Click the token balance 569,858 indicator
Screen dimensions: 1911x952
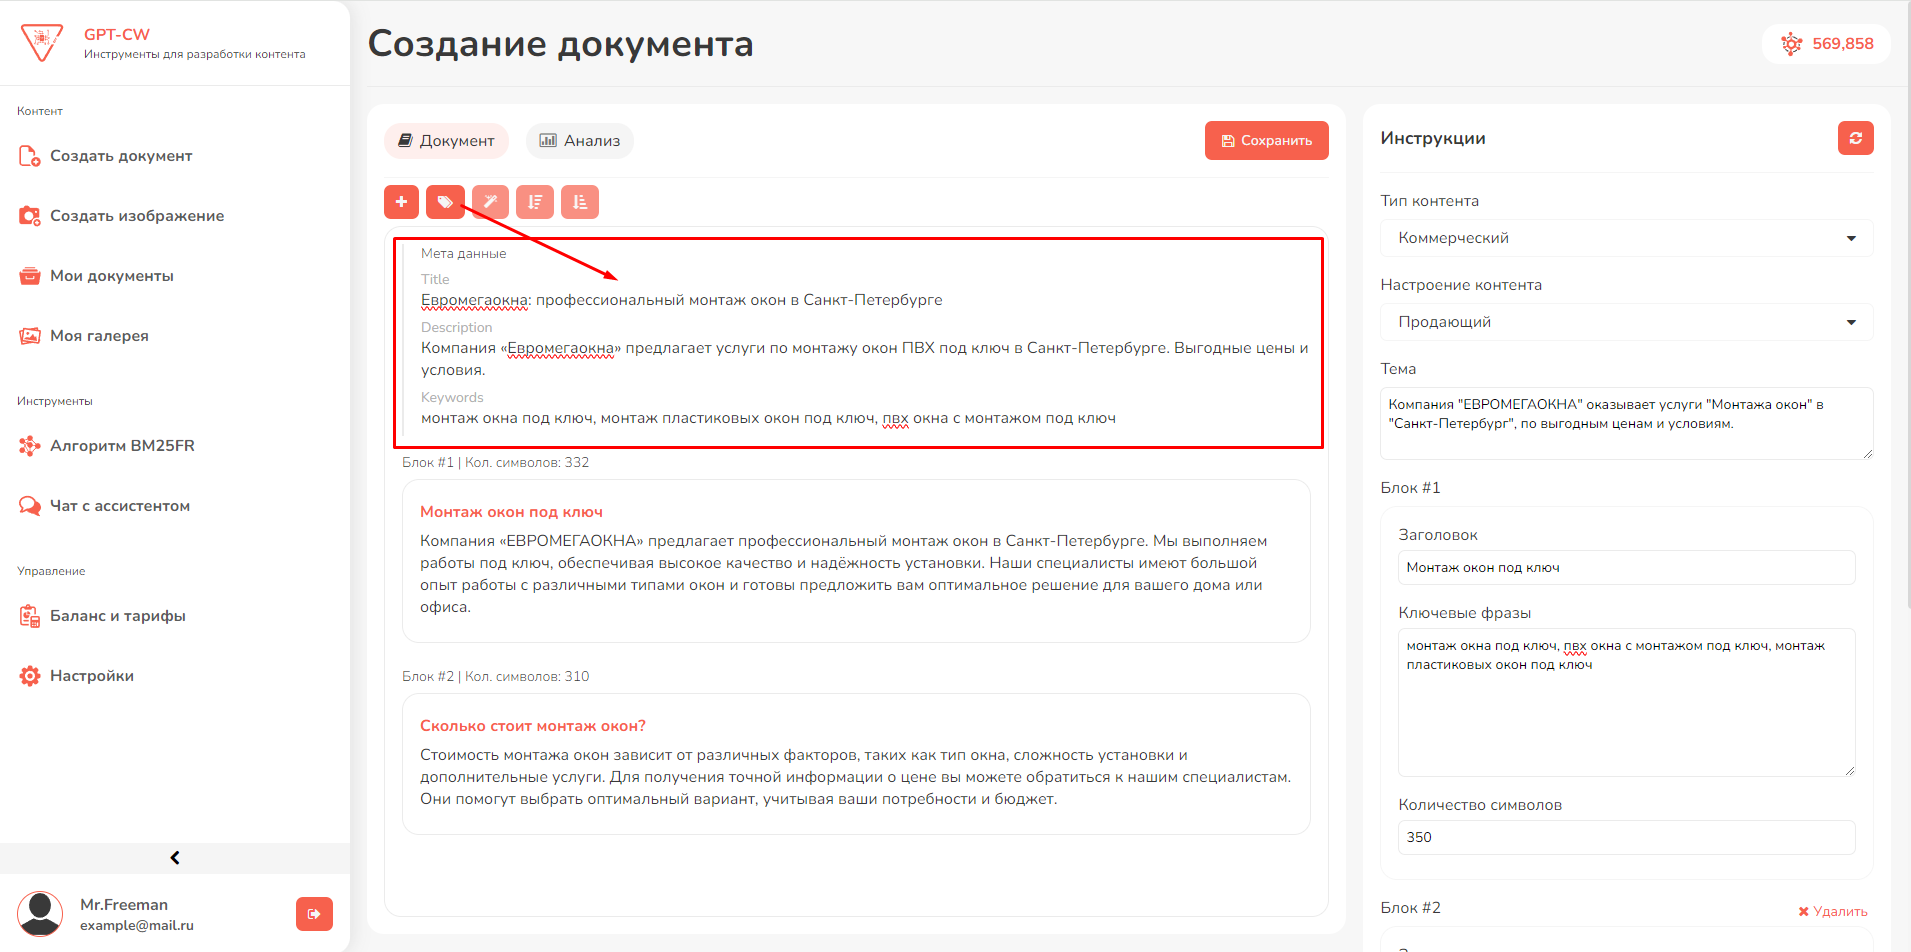coord(1826,44)
